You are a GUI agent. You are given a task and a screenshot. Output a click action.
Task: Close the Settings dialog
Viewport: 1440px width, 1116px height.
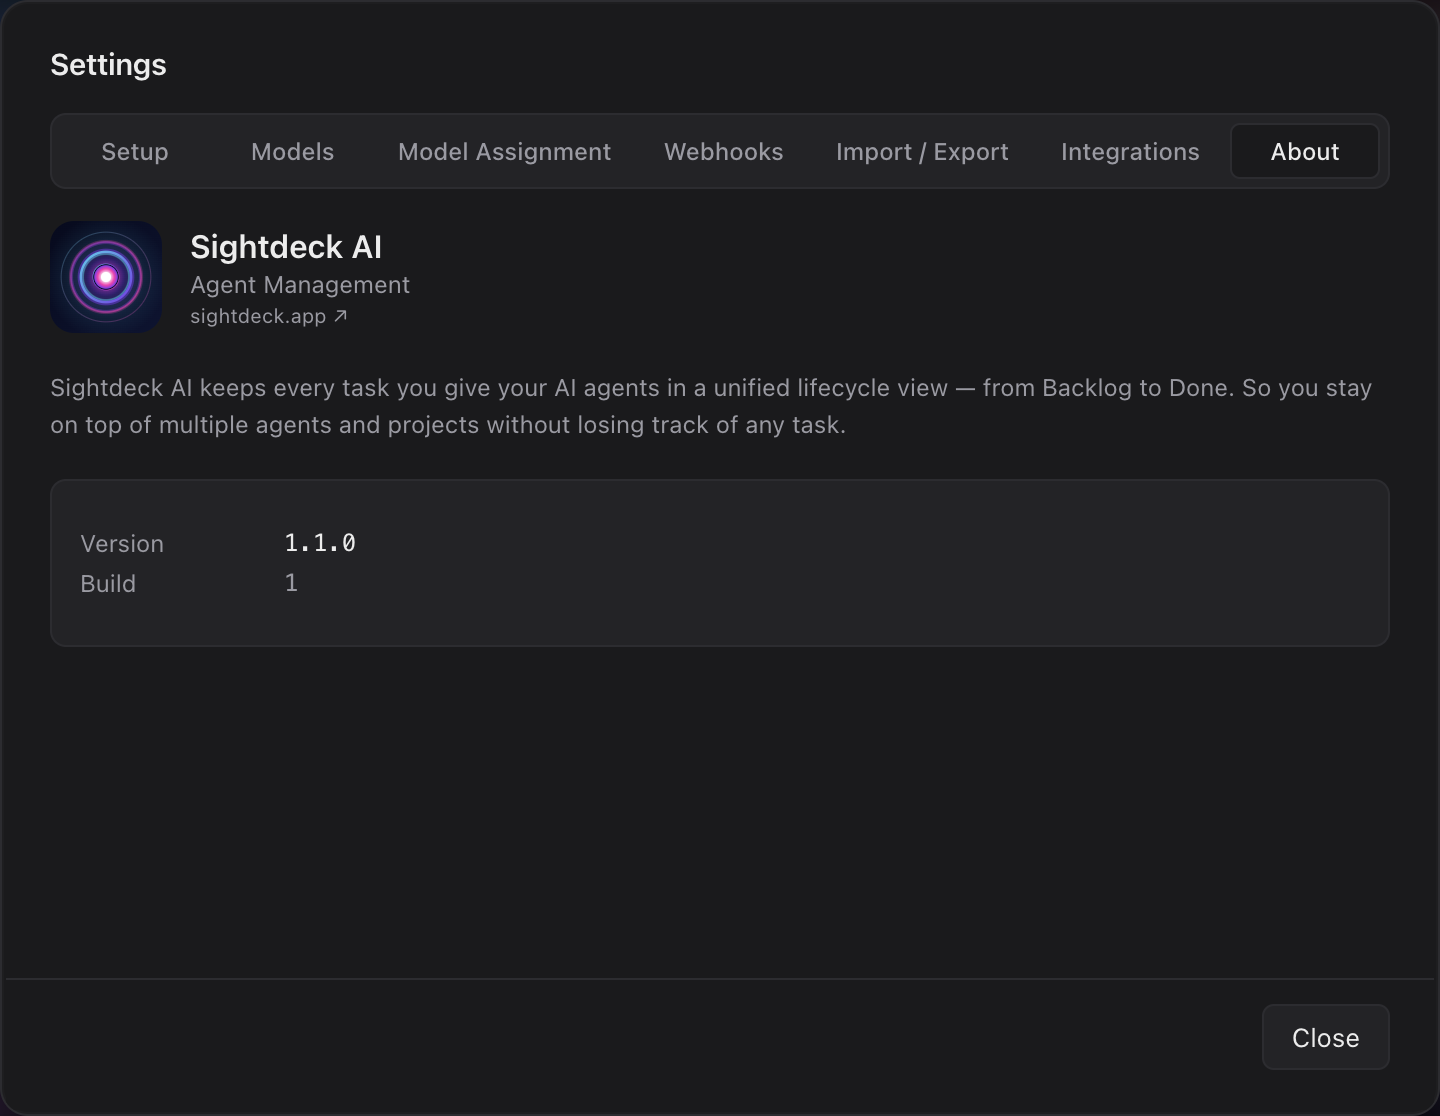pos(1325,1037)
